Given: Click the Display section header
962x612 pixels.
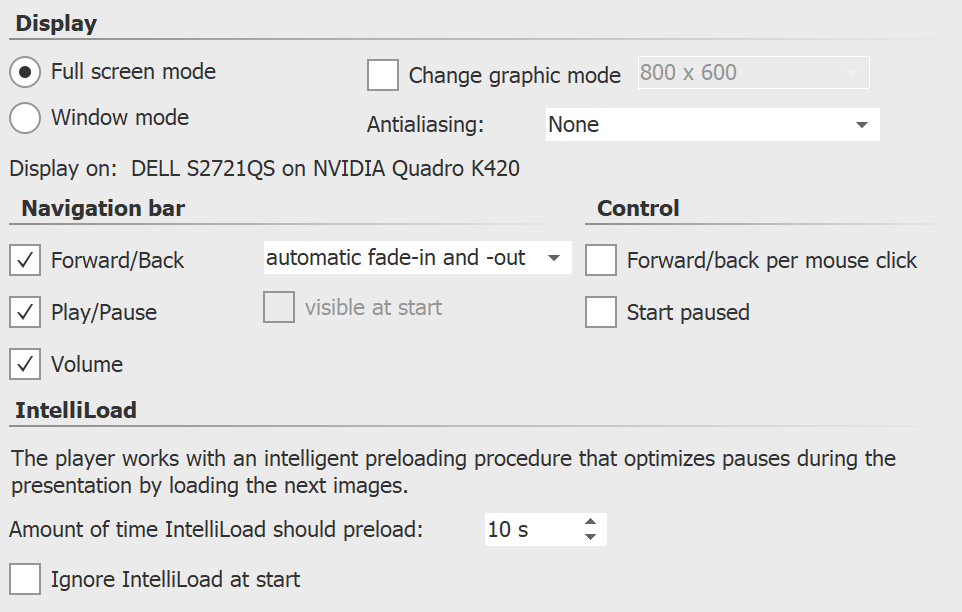Looking at the screenshot, I should (55, 22).
